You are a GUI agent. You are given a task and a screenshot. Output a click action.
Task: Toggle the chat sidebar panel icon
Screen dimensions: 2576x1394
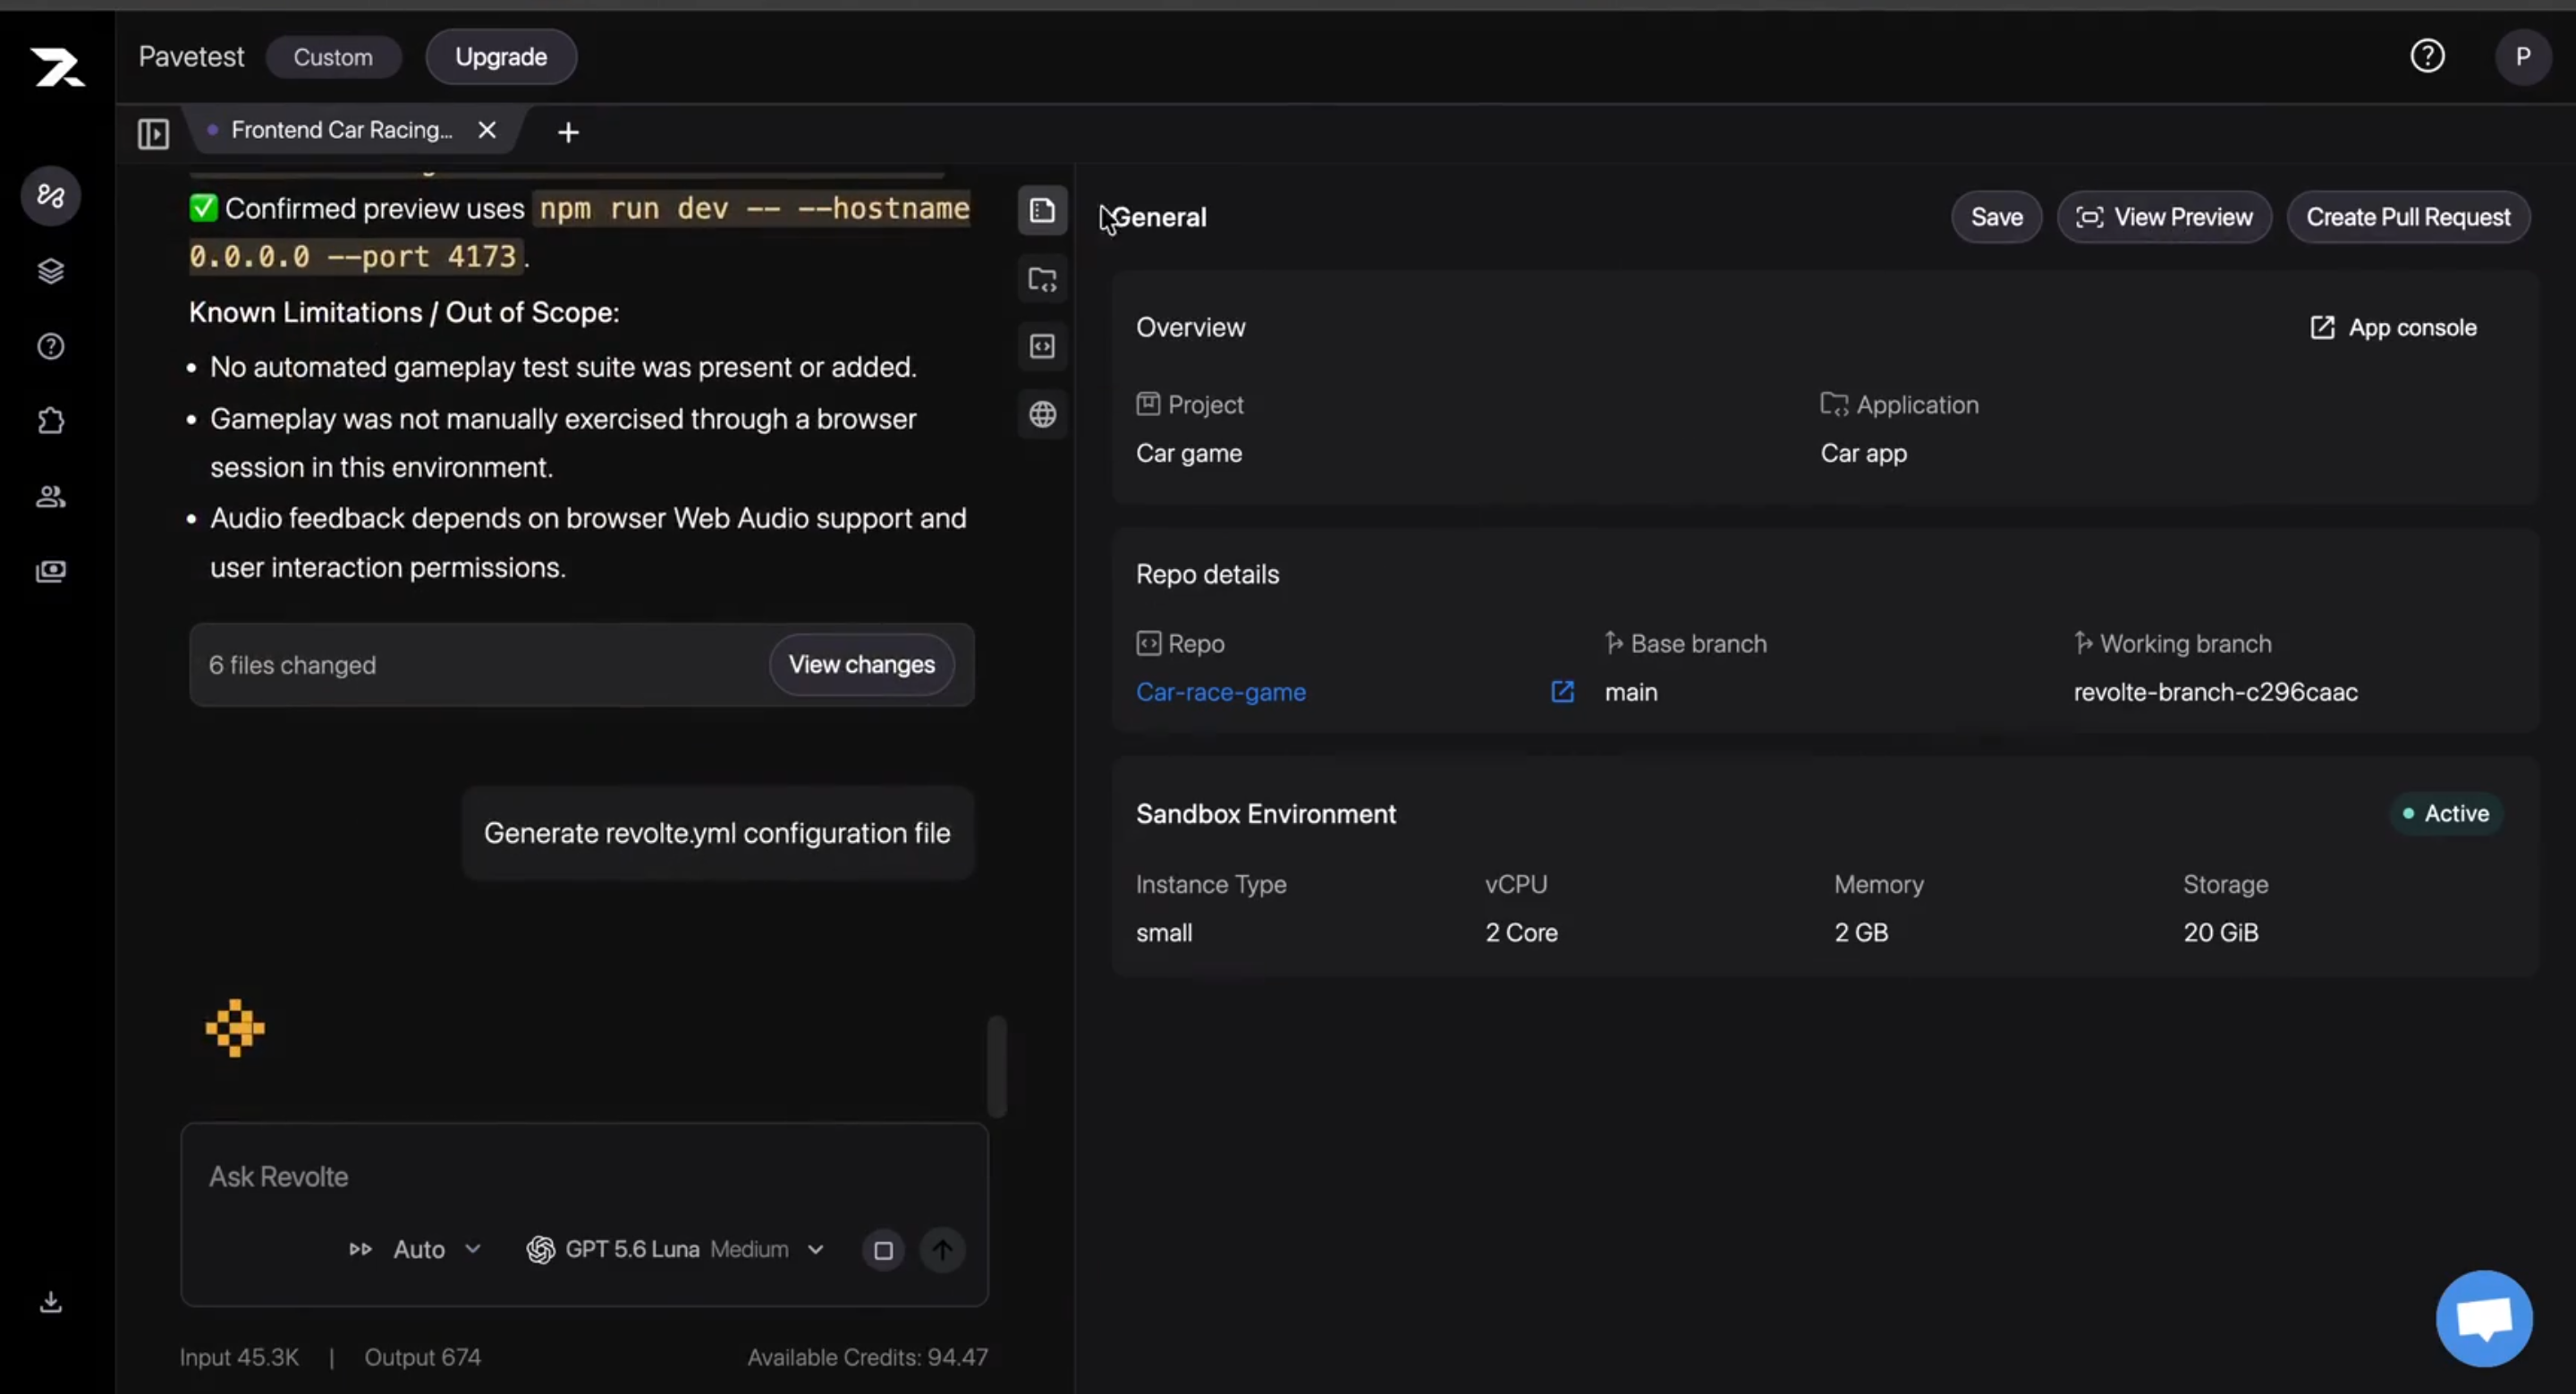(x=153, y=133)
